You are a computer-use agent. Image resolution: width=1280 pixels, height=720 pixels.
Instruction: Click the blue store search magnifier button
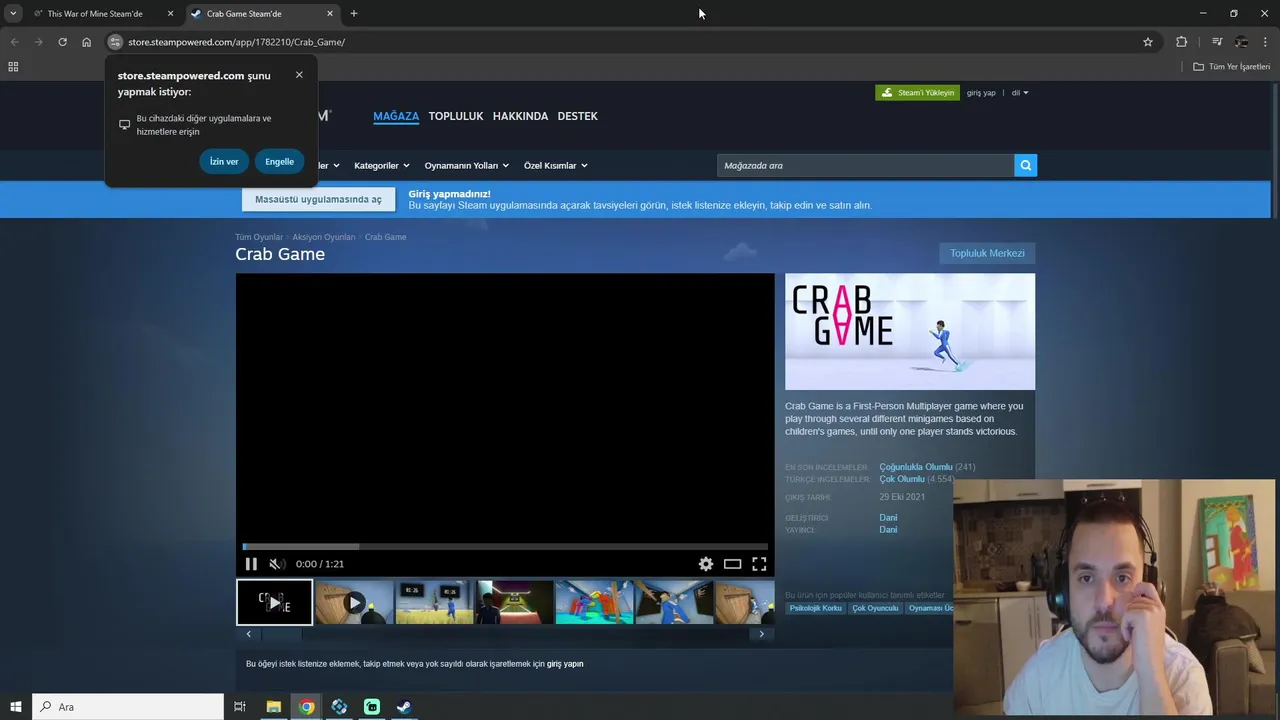click(1025, 166)
